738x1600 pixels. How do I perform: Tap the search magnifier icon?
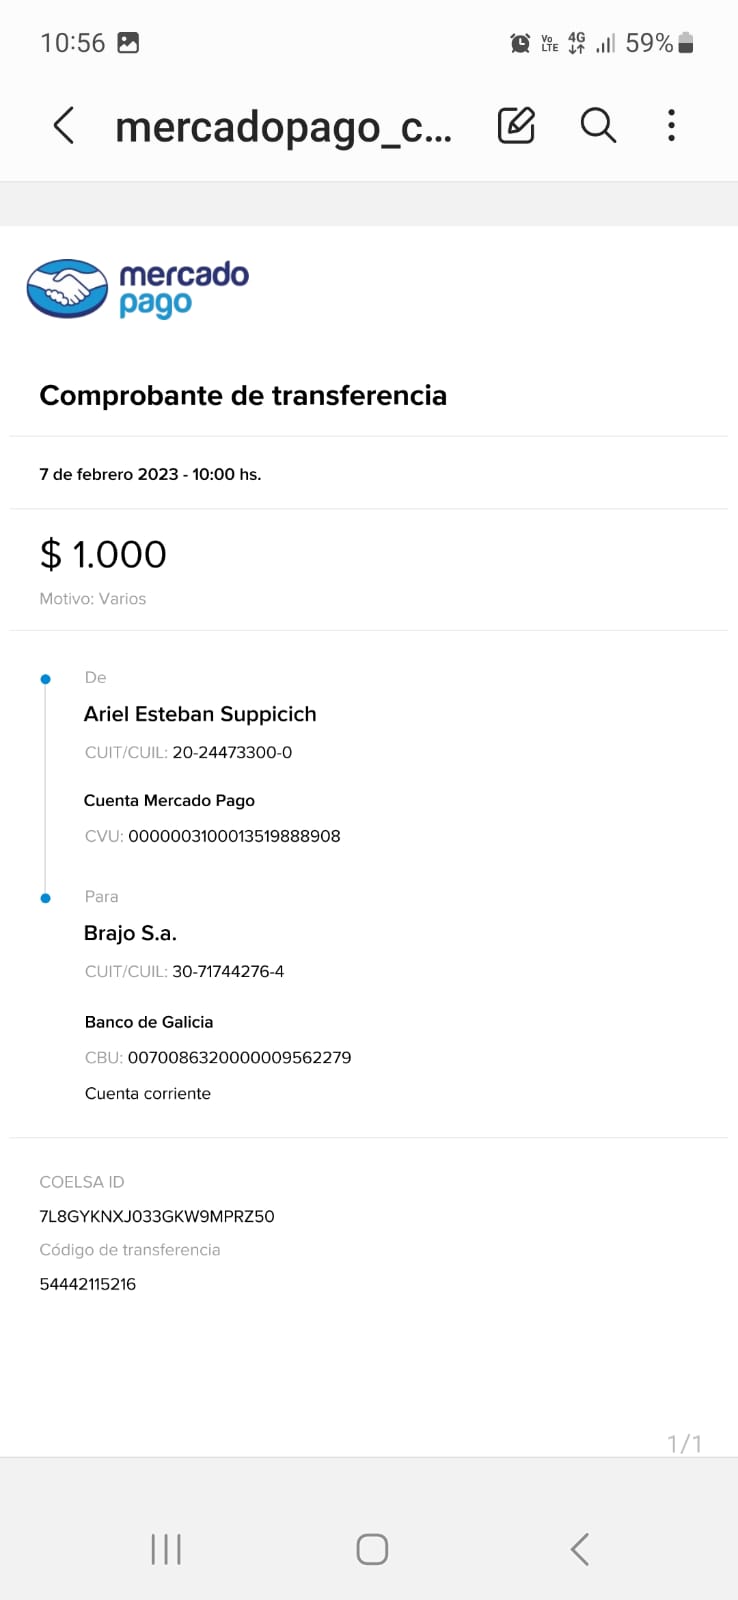tap(598, 126)
